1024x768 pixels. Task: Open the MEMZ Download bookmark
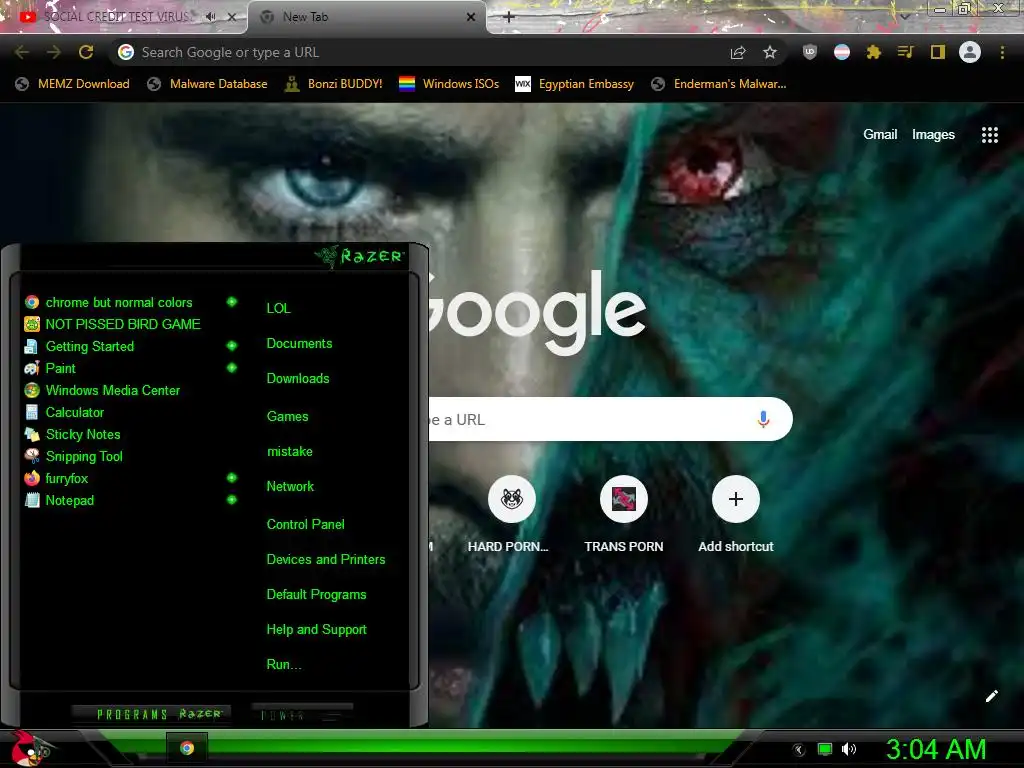[72, 84]
